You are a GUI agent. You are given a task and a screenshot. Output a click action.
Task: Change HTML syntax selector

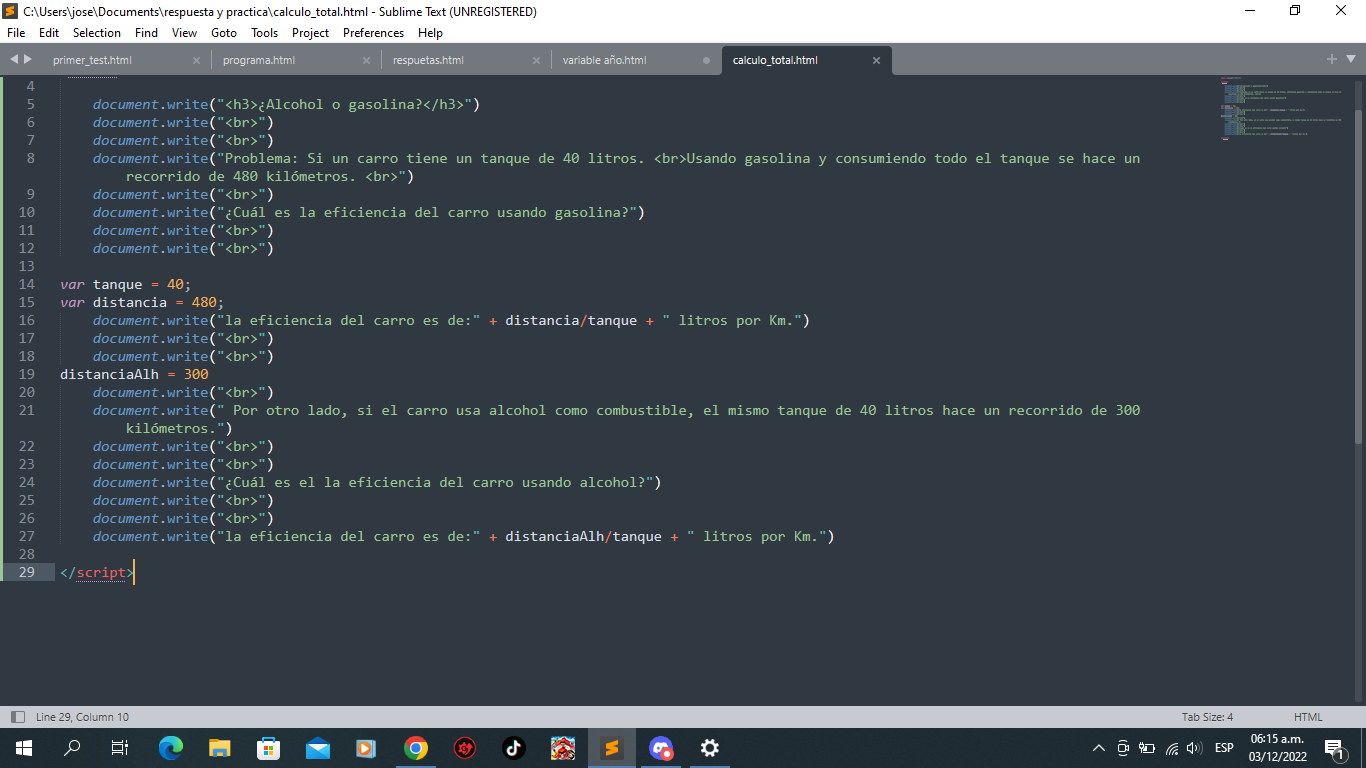[x=1308, y=717]
